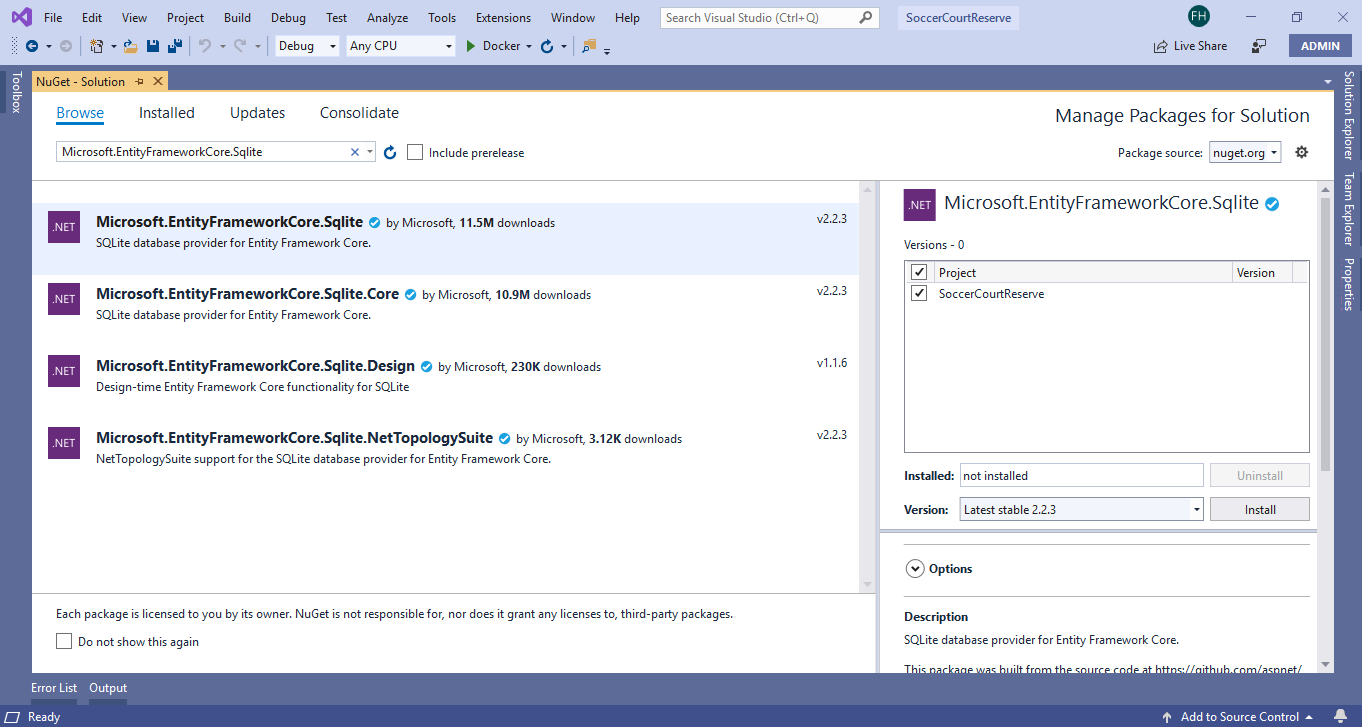The width and height of the screenshot is (1362, 727).
Task: Switch to the Installed tab
Action: [167, 113]
